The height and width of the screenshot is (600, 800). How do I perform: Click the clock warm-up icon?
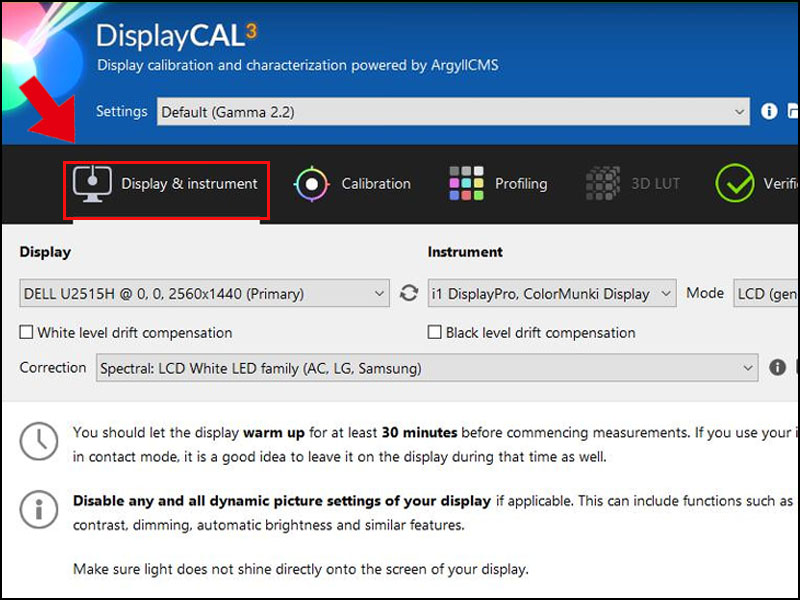[39, 441]
